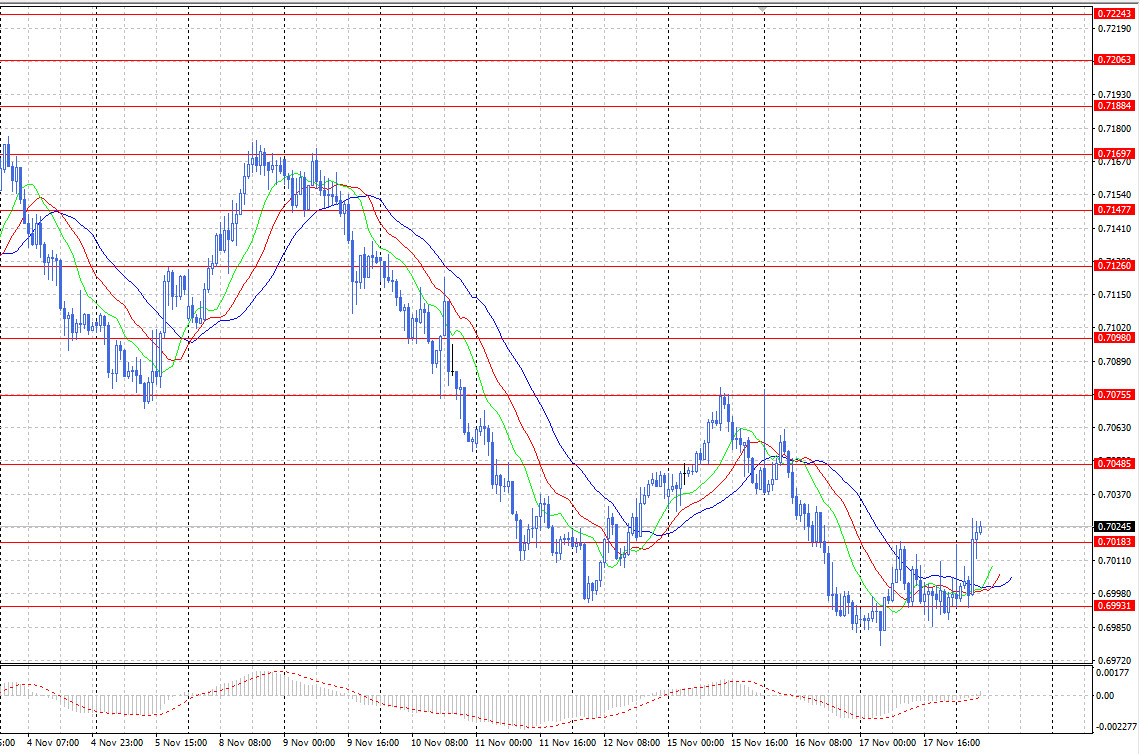Select the 17 Nov 00:00 time label
Image resolution: width=1140 pixels, height=754 pixels.
[x=887, y=743]
